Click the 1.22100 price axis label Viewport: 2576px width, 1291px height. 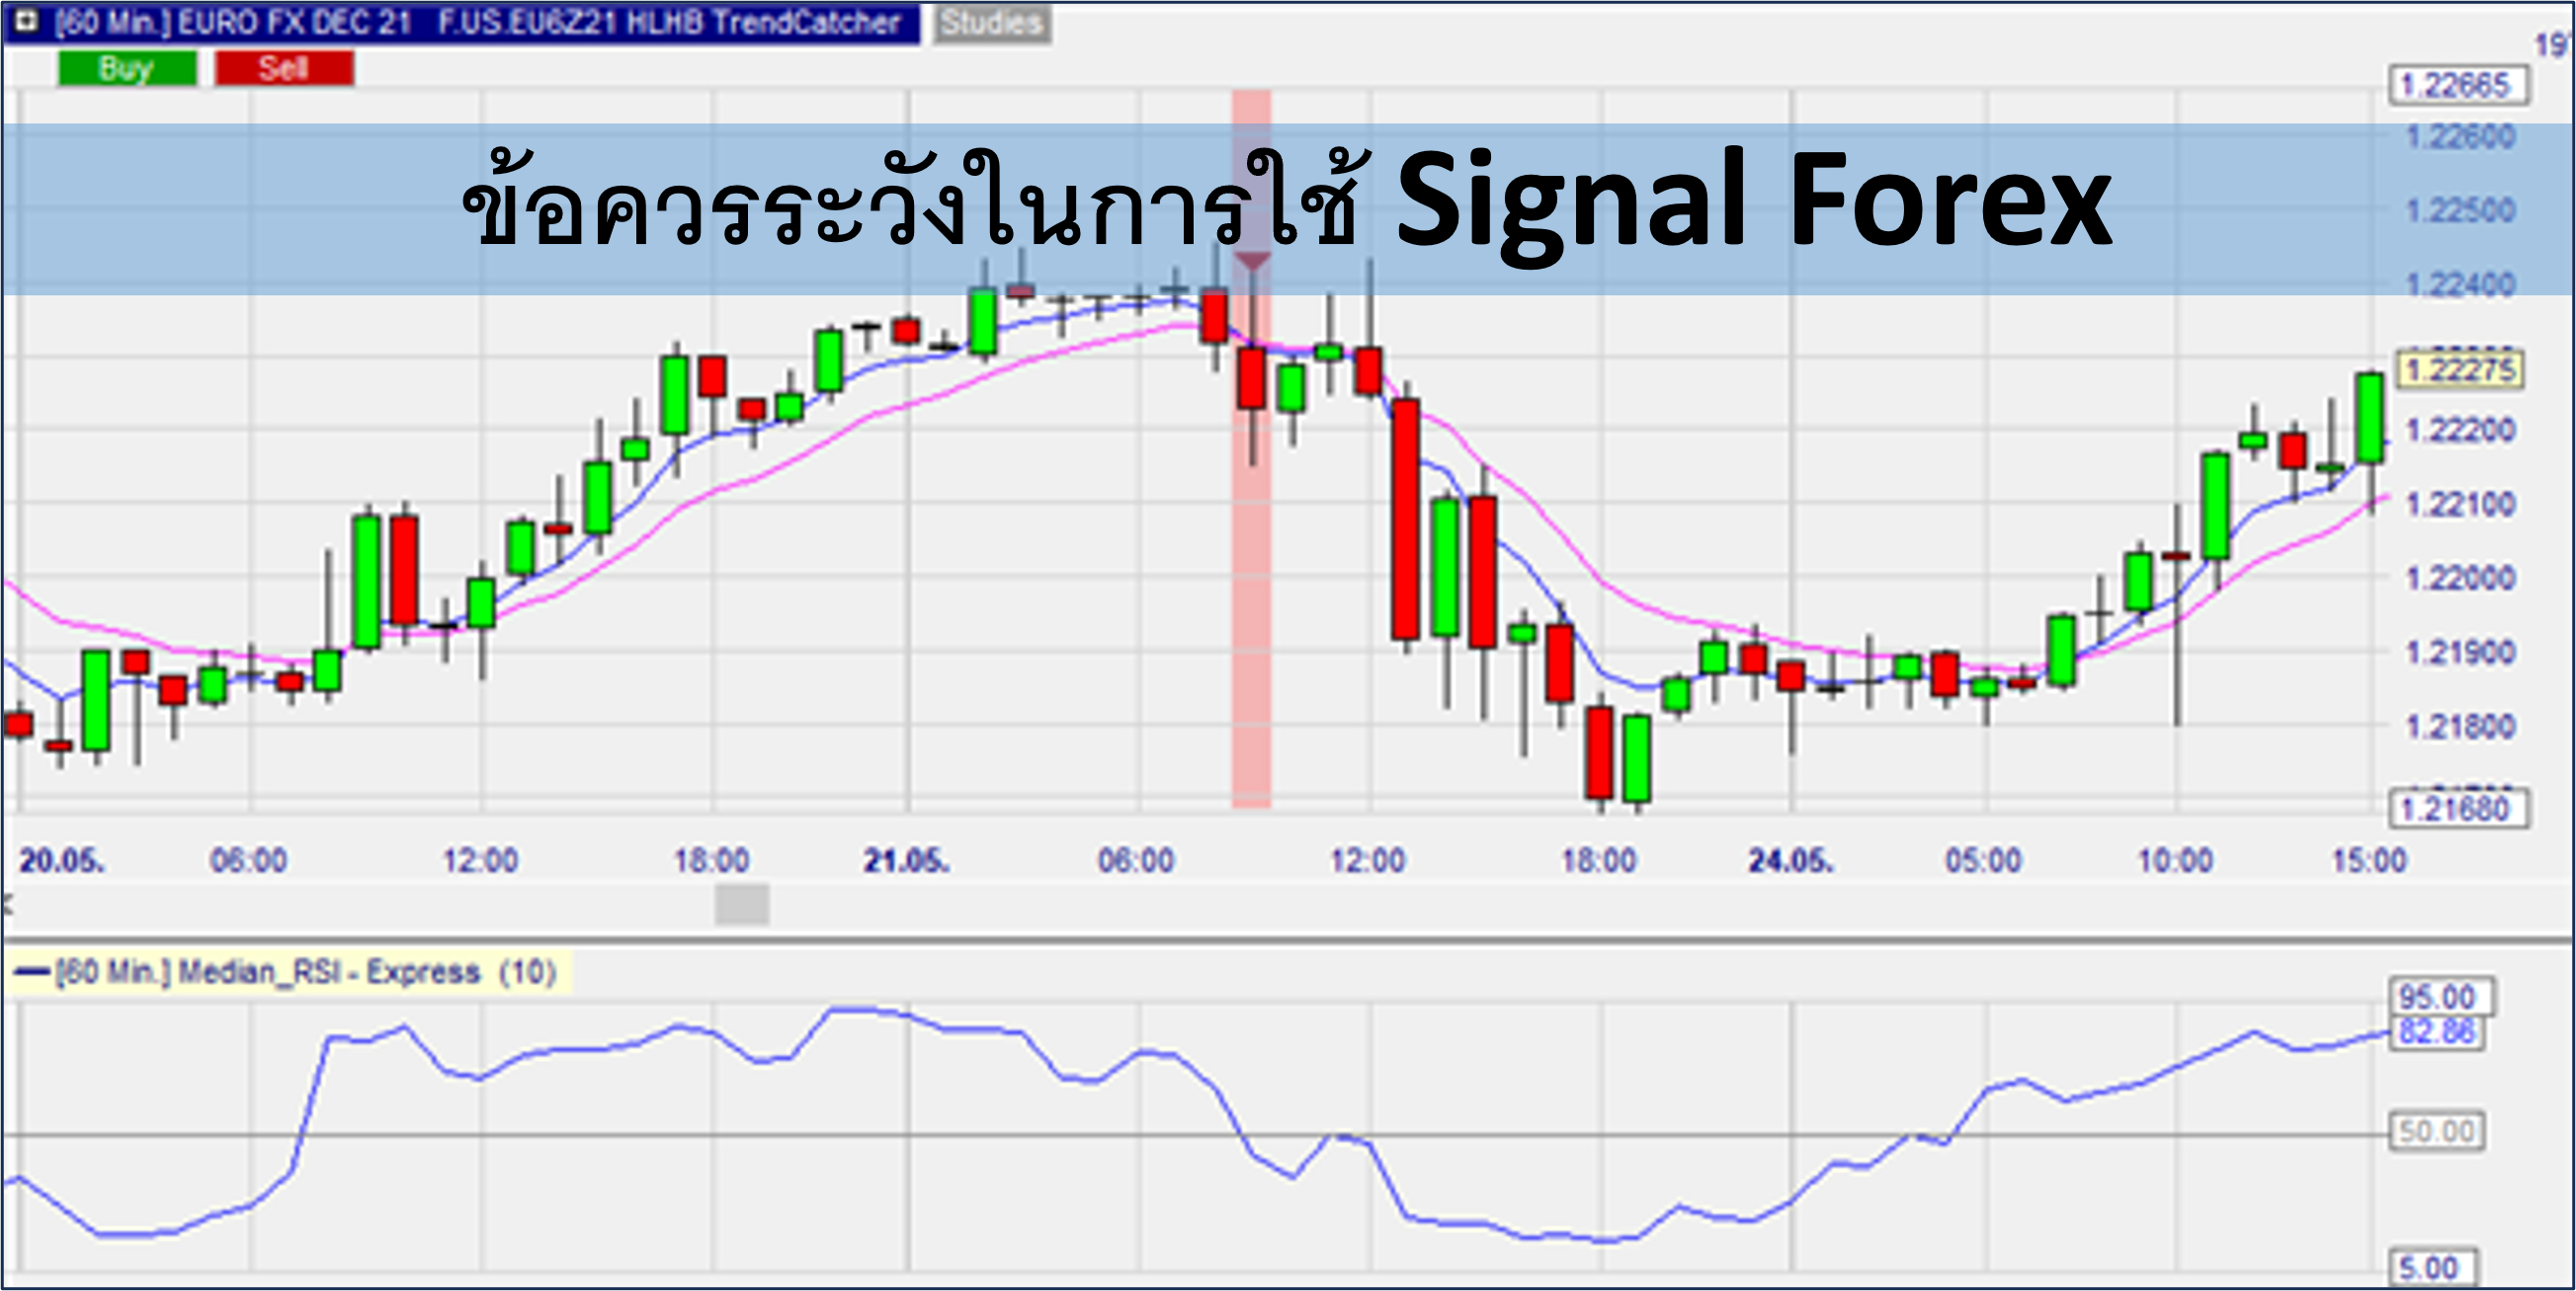(2460, 504)
